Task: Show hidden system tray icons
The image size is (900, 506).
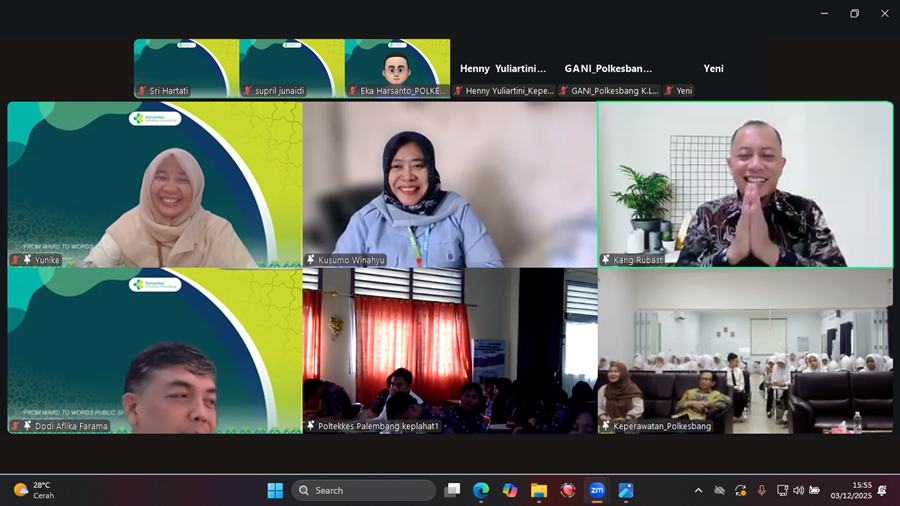Action: 698,490
